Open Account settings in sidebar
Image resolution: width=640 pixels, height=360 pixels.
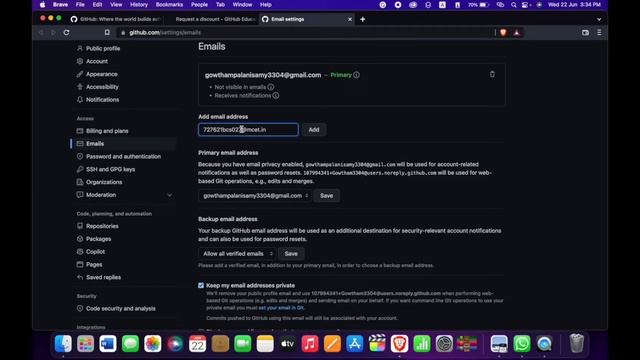pos(97,61)
